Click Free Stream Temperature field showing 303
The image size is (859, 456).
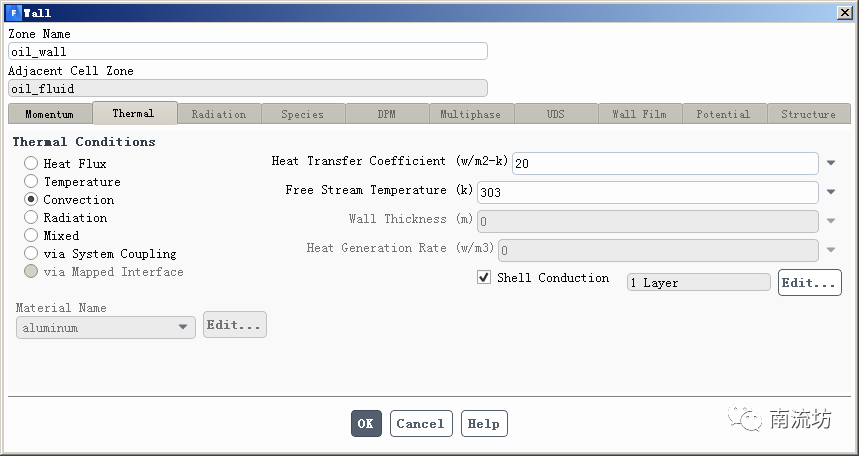[x=648, y=192]
